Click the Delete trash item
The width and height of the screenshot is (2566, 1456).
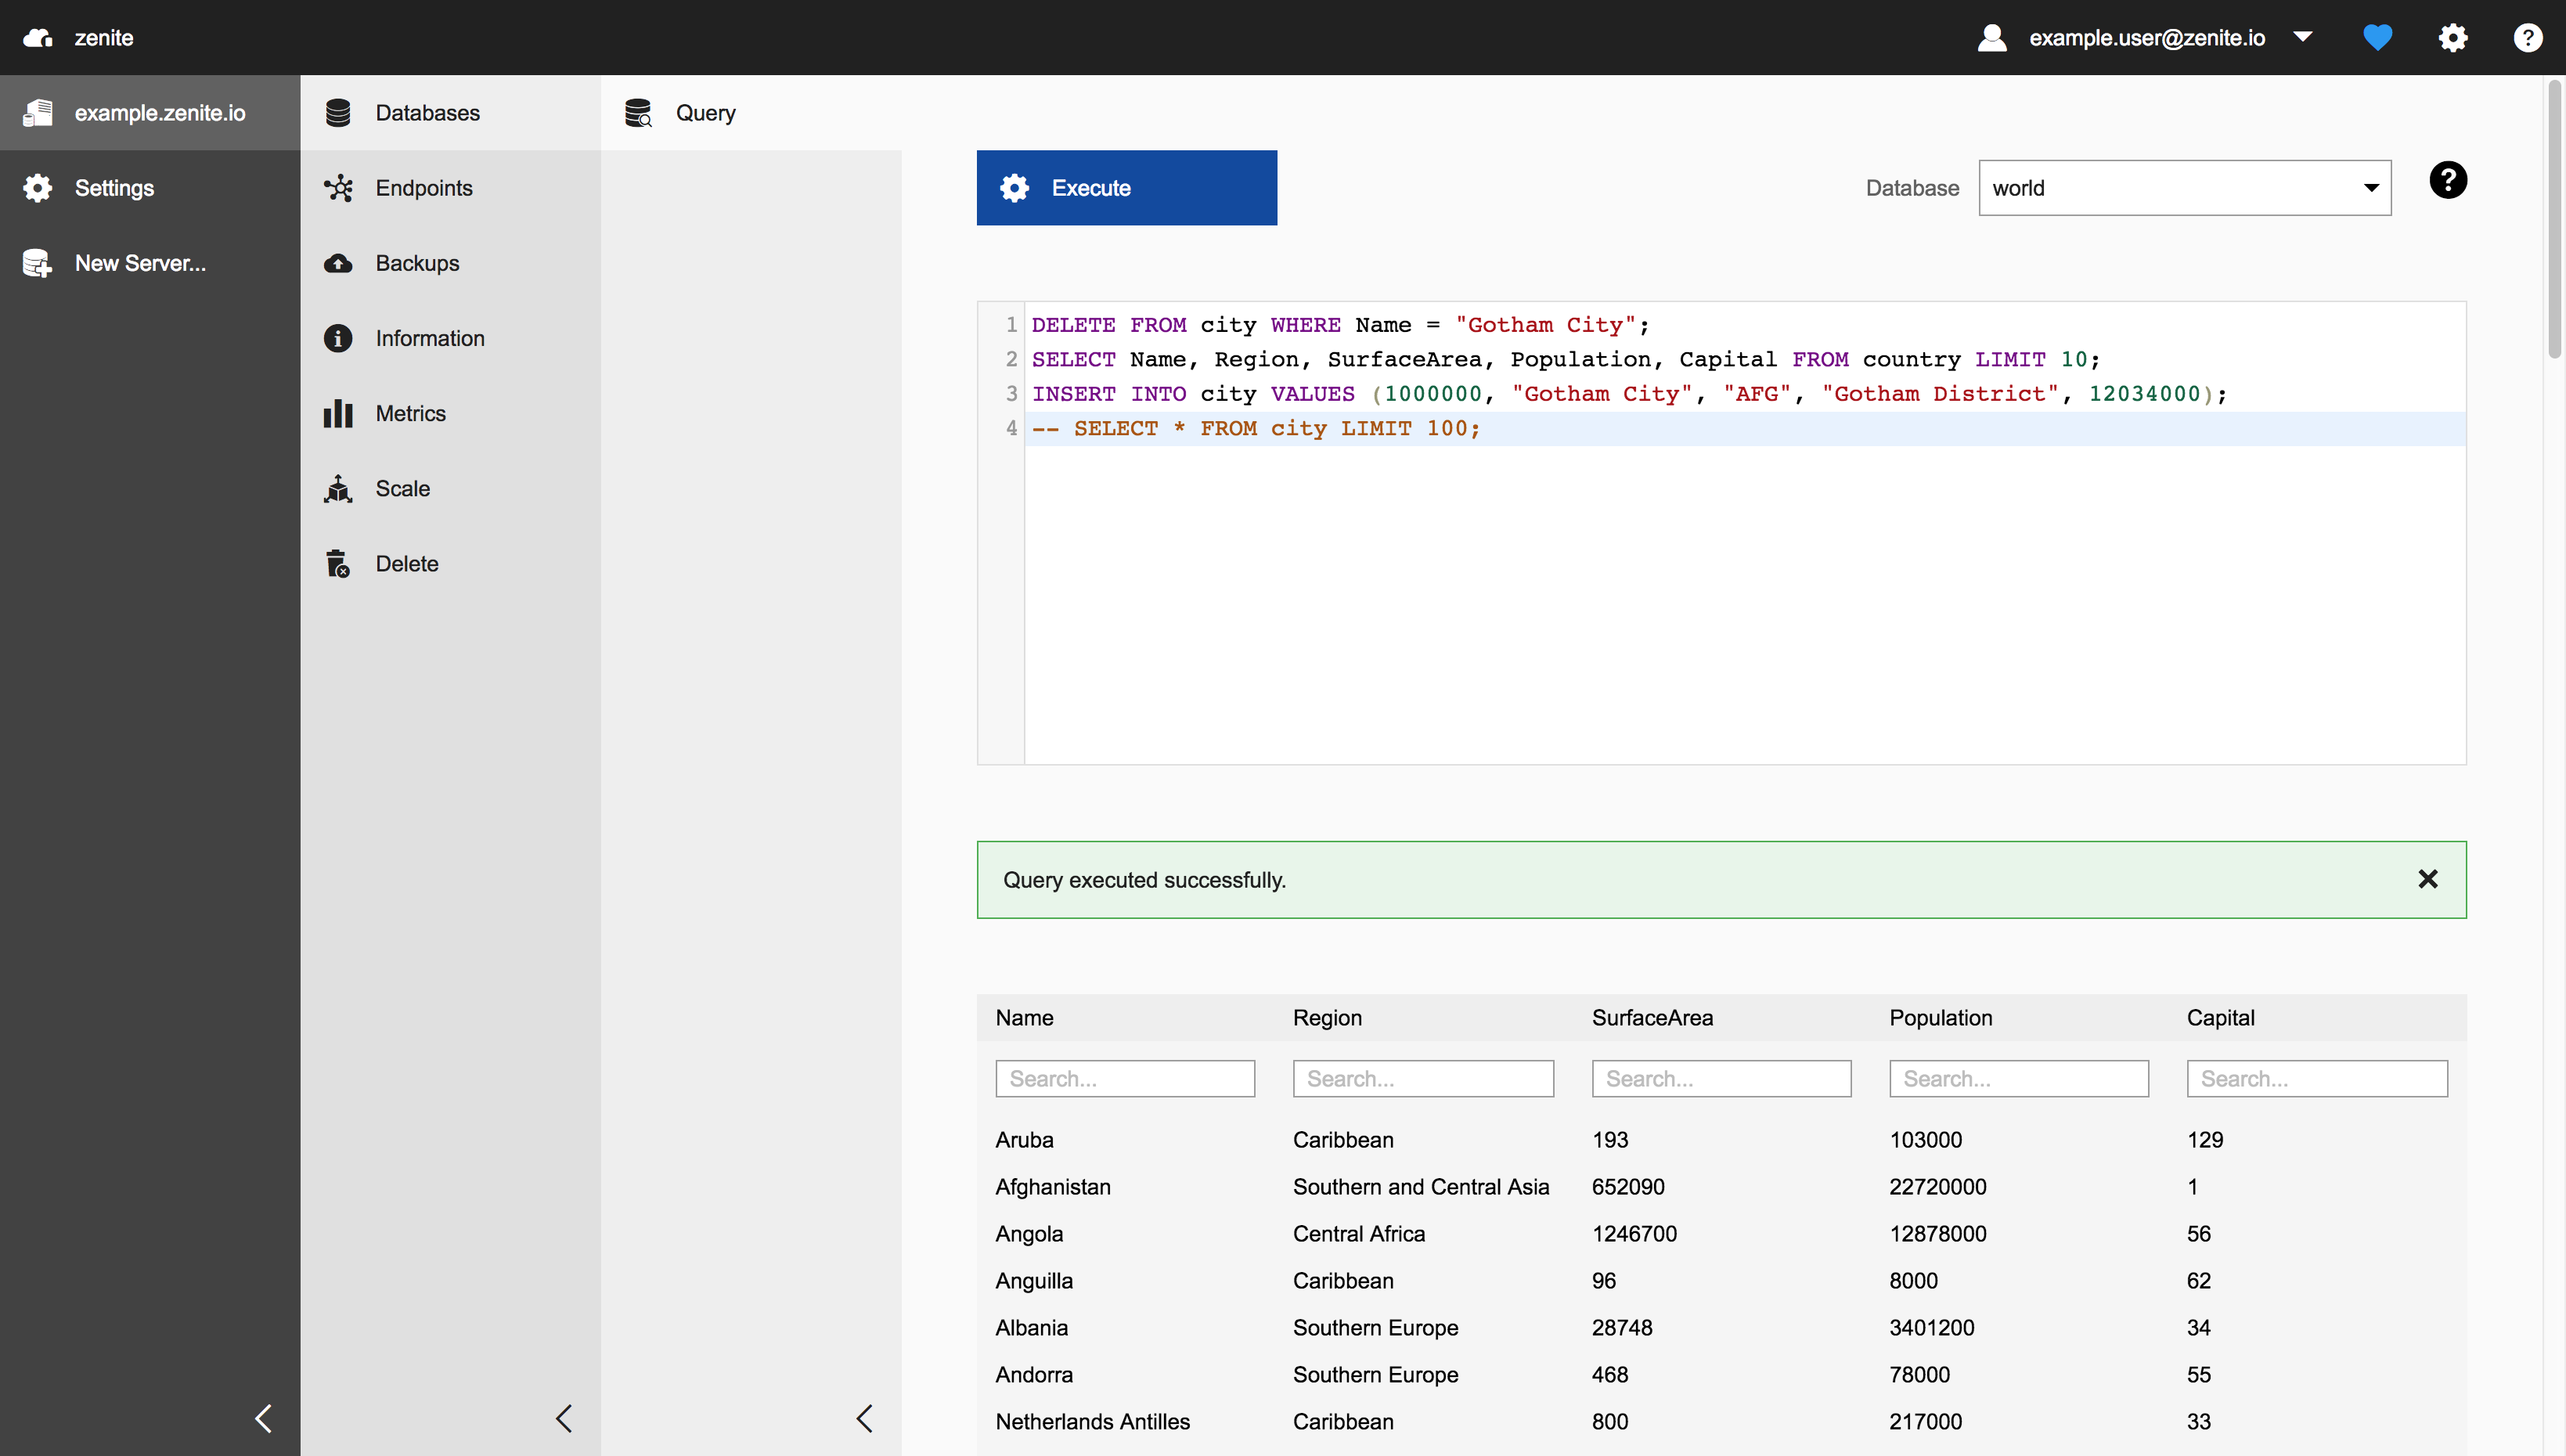(x=406, y=563)
